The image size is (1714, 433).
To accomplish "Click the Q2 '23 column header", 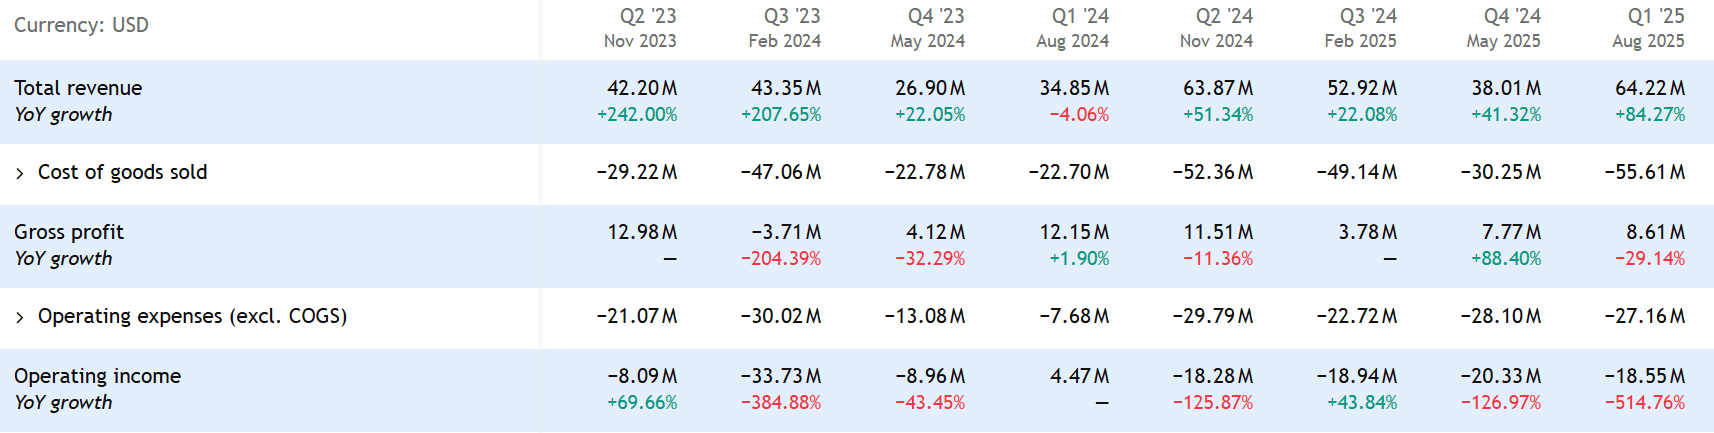I will (641, 28).
